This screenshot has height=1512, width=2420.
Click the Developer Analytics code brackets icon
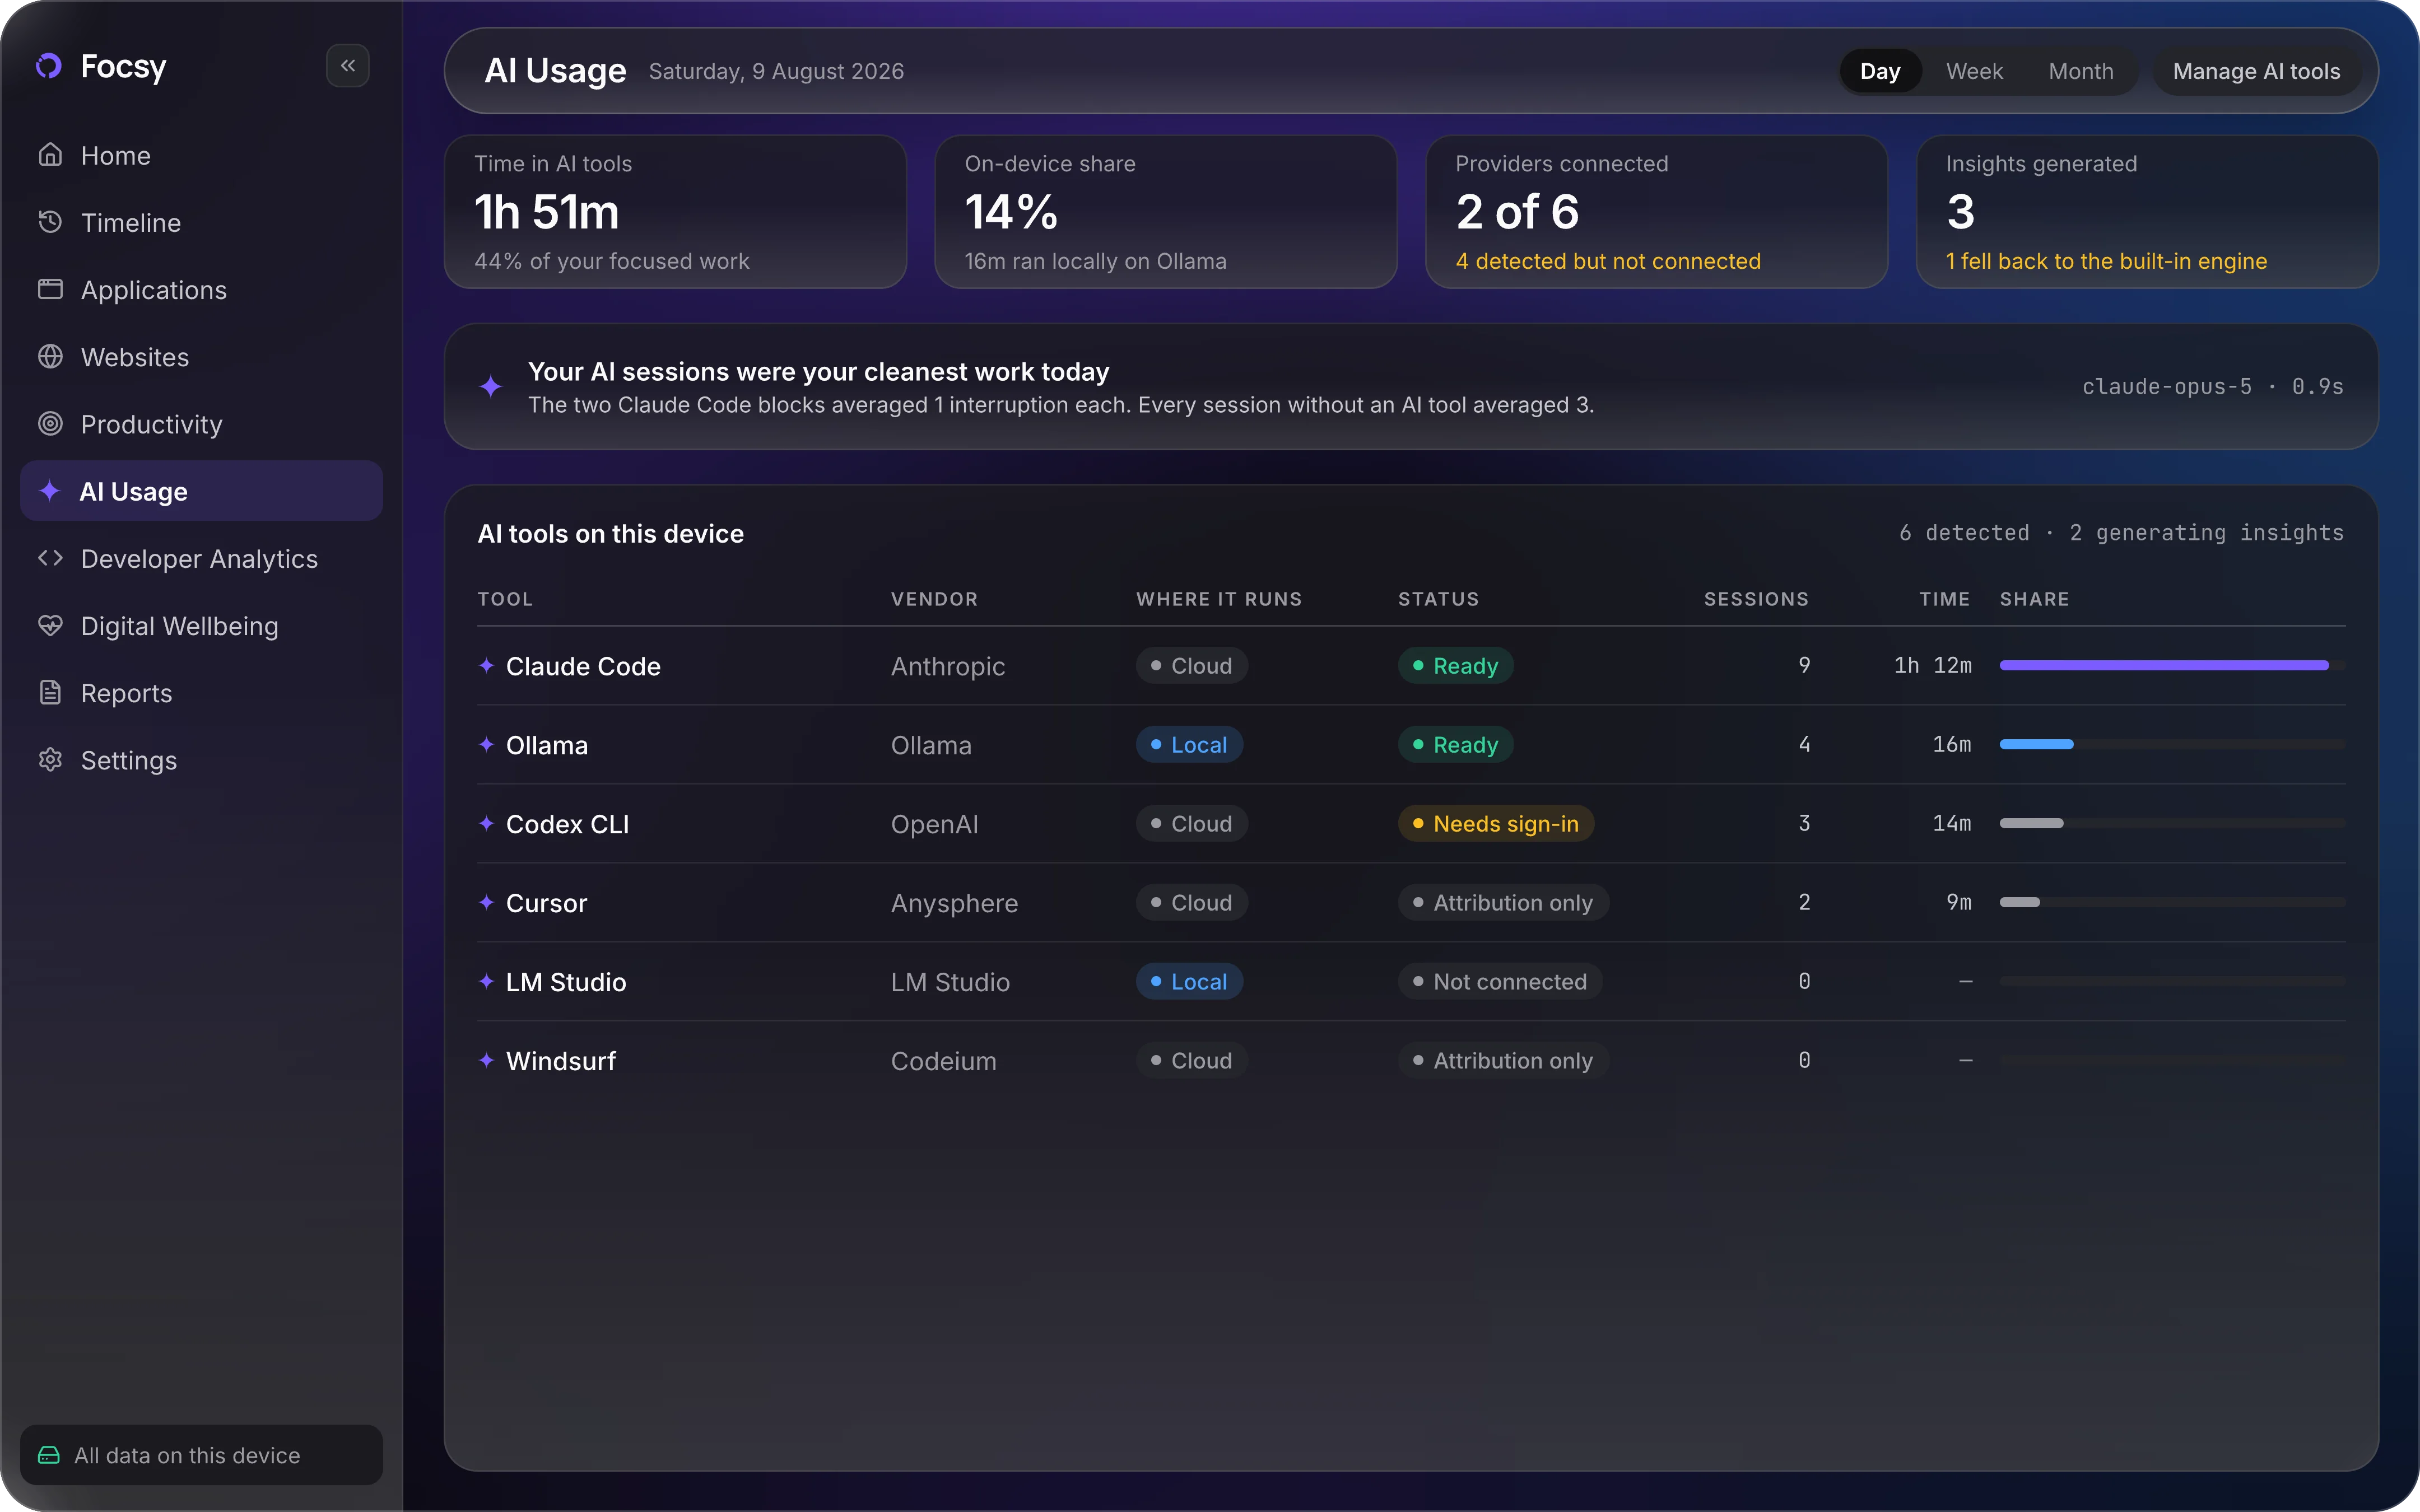tap(50, 558)
